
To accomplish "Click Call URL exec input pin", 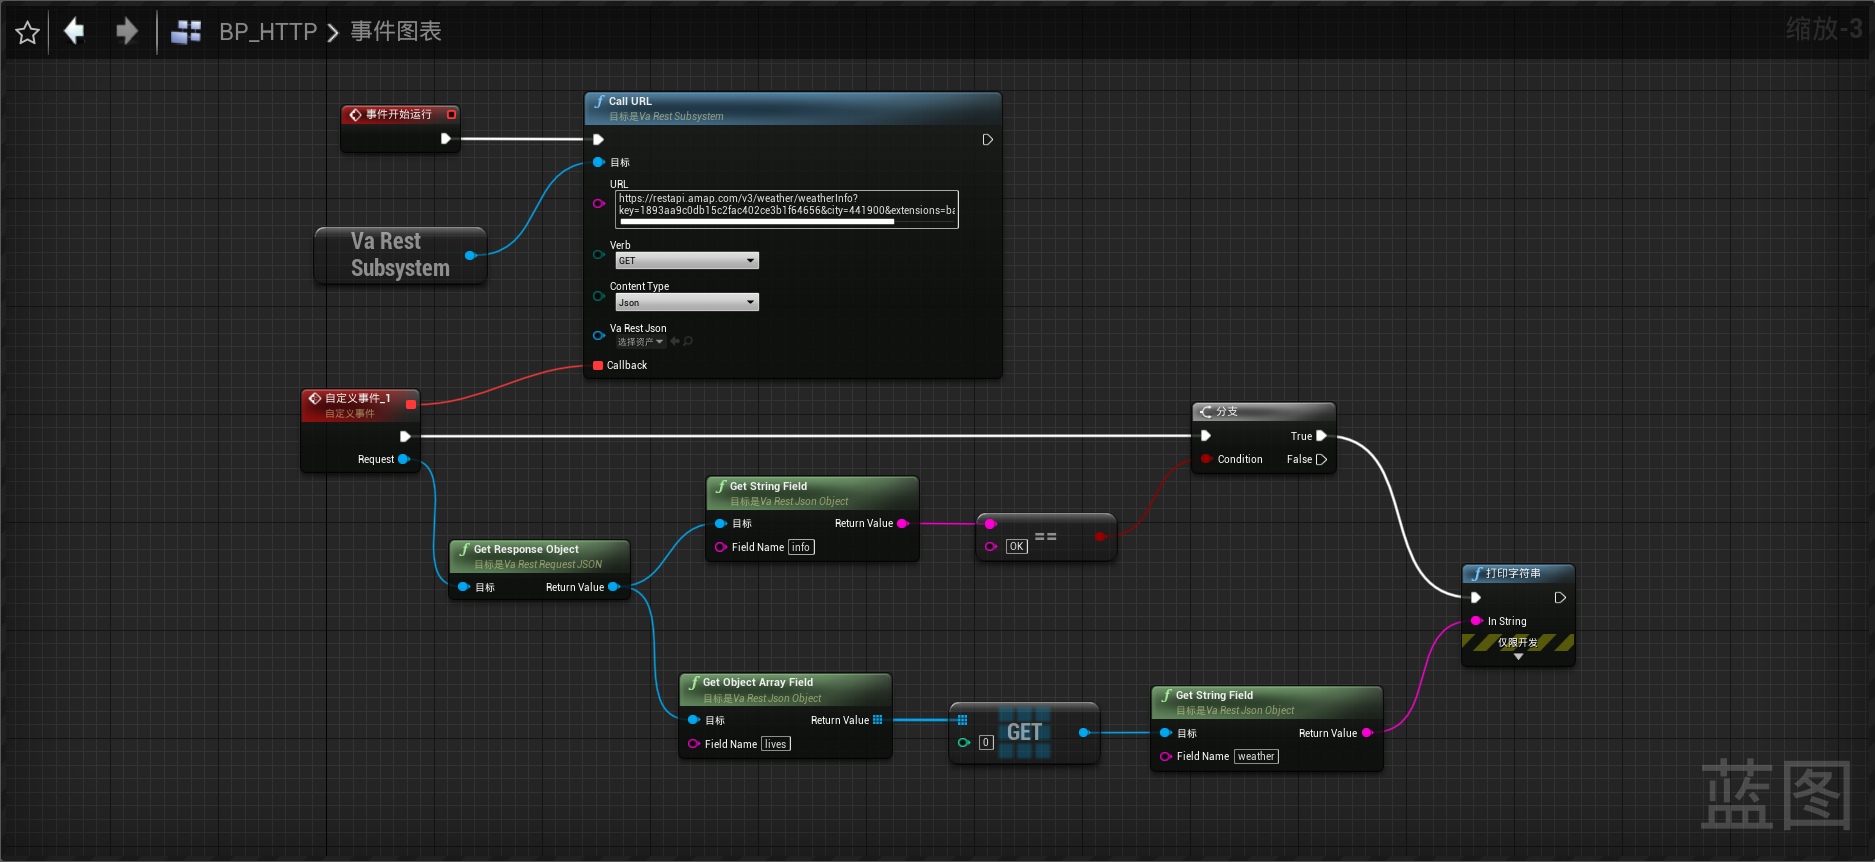I will [598, 140].
